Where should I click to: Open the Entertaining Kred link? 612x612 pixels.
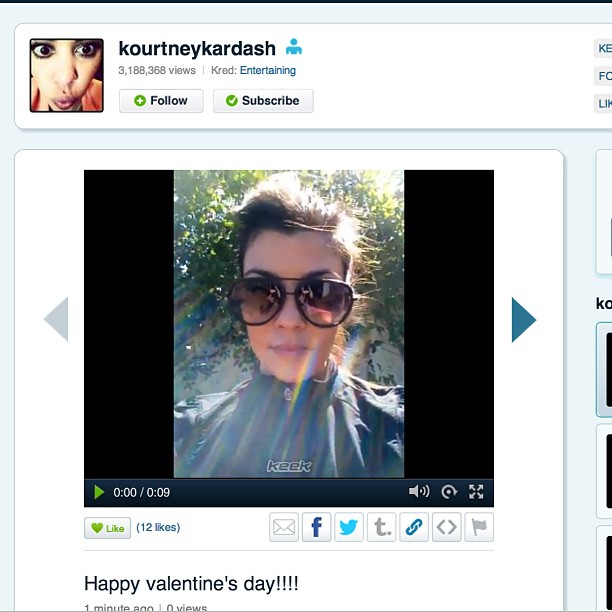point(268,70)
